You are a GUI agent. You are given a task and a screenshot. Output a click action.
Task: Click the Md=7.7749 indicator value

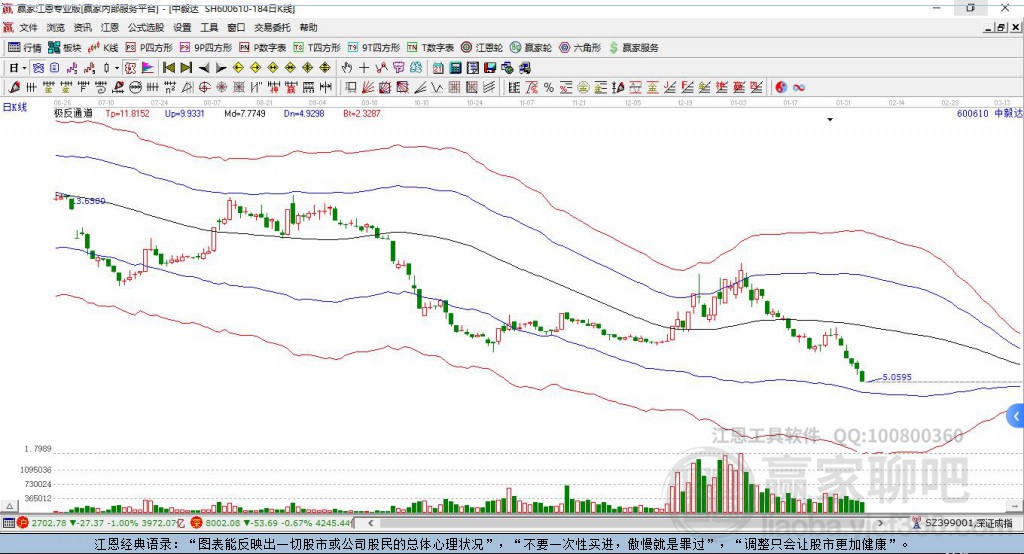(245, 113)
